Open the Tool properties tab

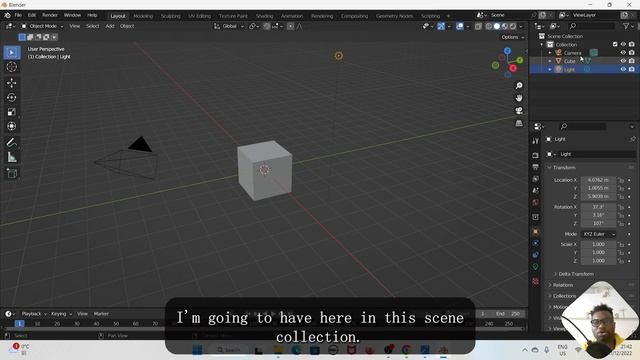coord(536,141)
